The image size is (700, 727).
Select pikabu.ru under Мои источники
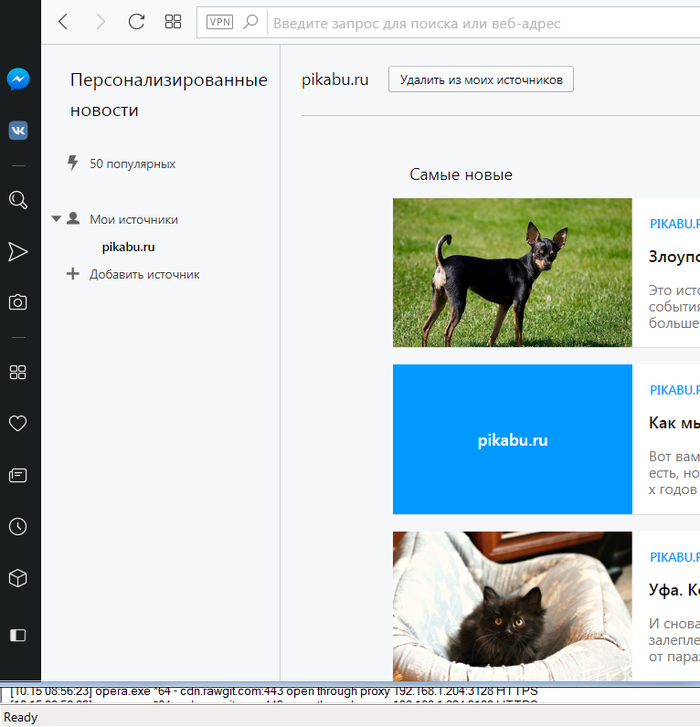128,247
